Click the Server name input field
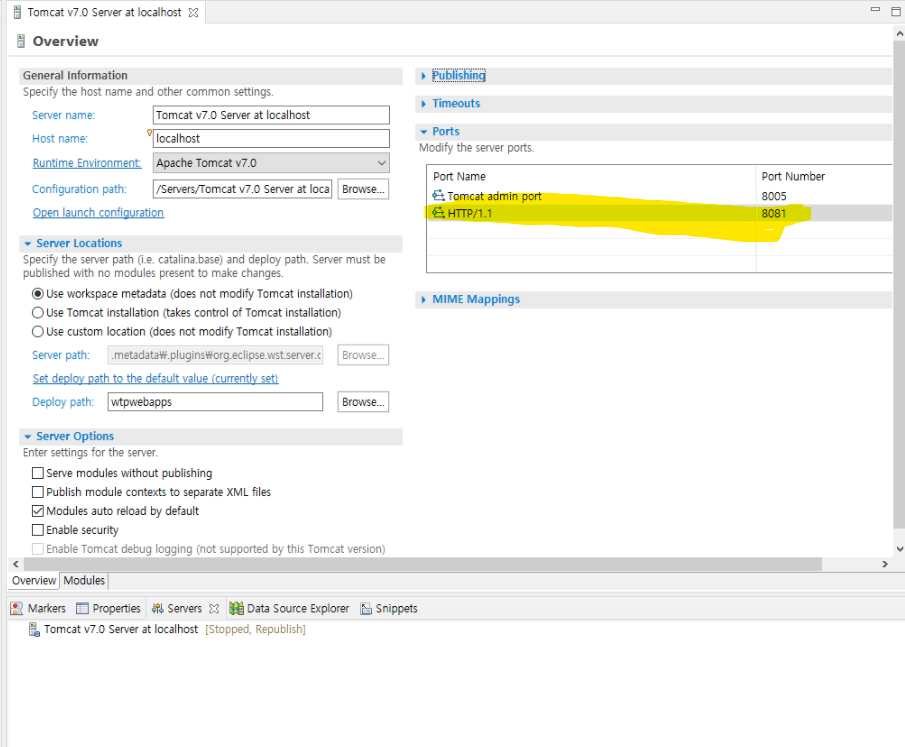The image size is (905, 747). pyautogui.click(x=271, y=115)
